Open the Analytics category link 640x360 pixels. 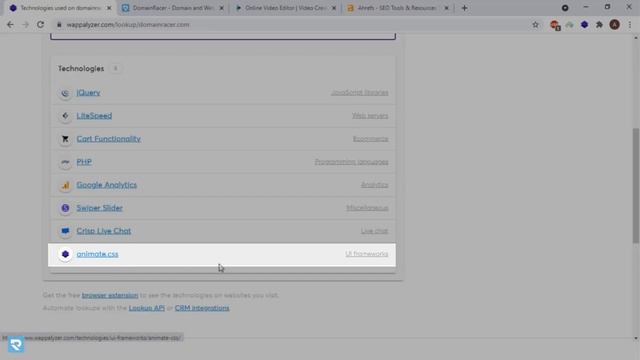tap(375, 185)
